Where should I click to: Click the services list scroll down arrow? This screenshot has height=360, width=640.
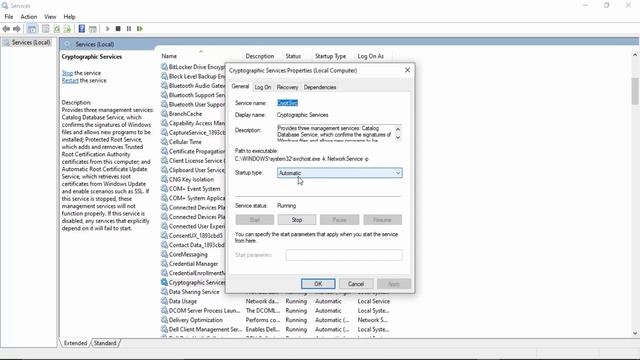point(635,333)
